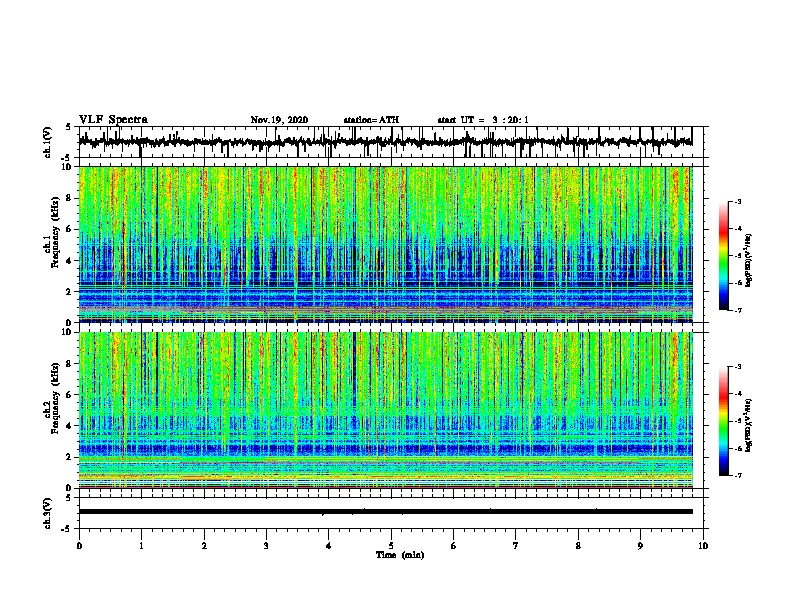The image size is (792, 612).
Task: Click the "ch.3(V)" waveform axis label
Action: (x=48, y=514)
